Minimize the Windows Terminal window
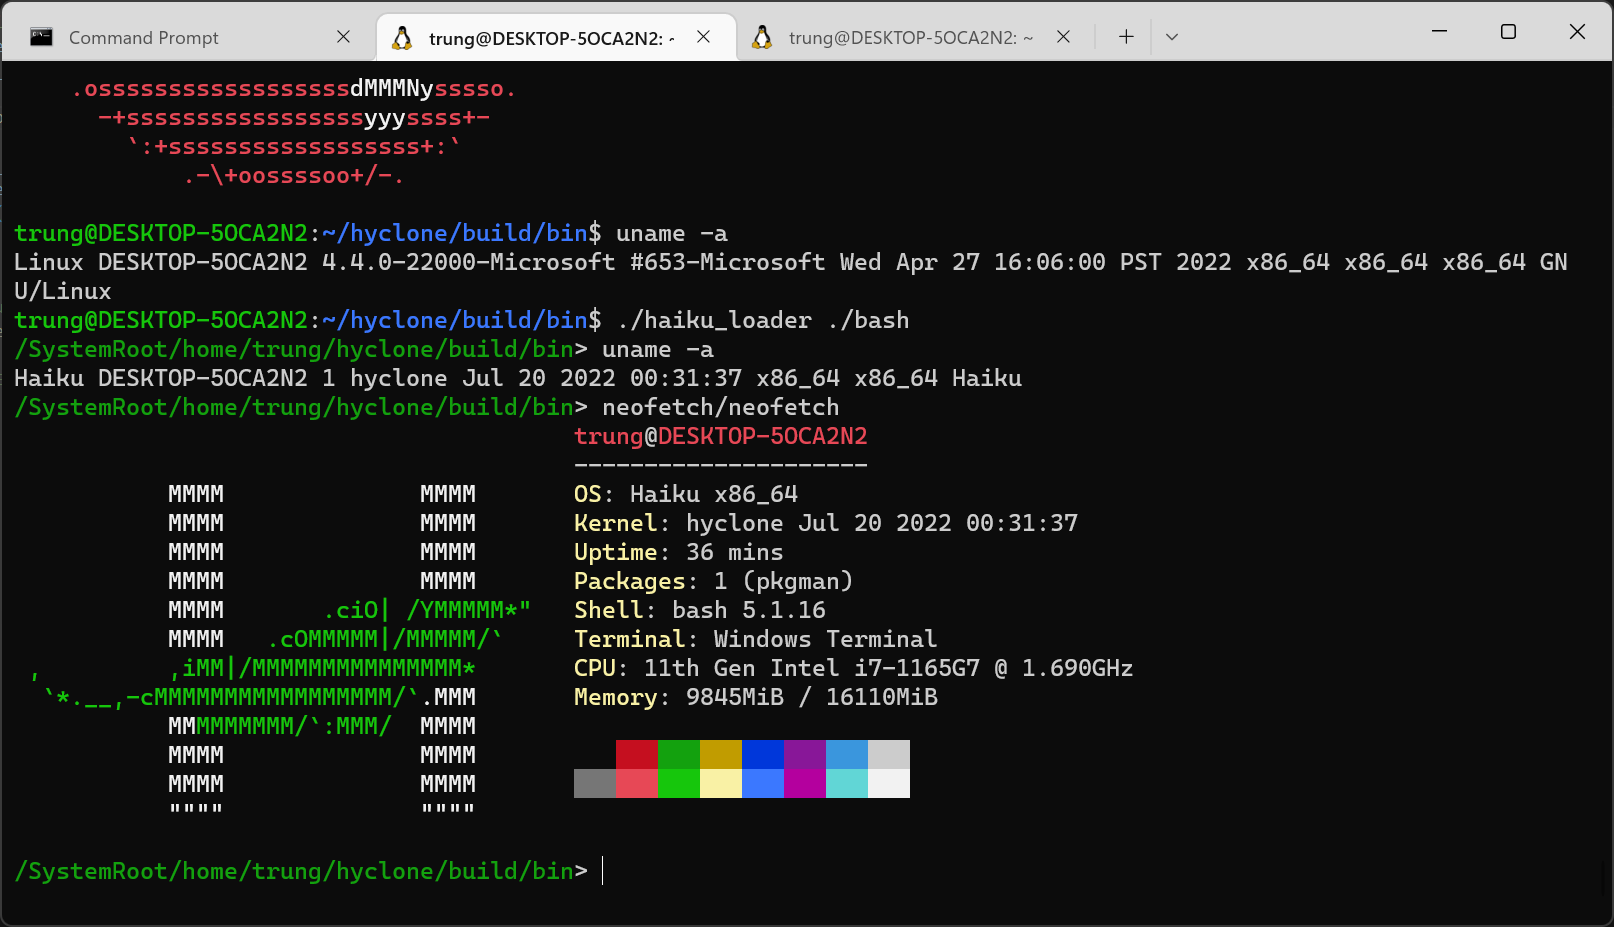 pos(1440,31)
